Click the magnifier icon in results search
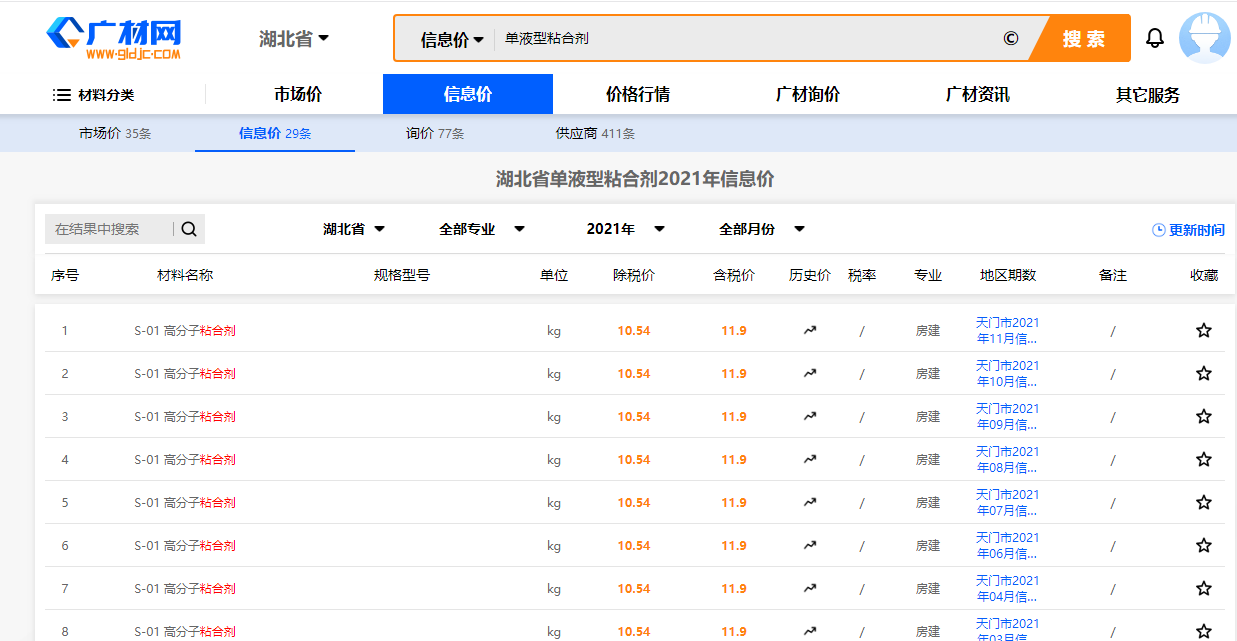Screen dimensions: 1237x641 coord(189,229)
